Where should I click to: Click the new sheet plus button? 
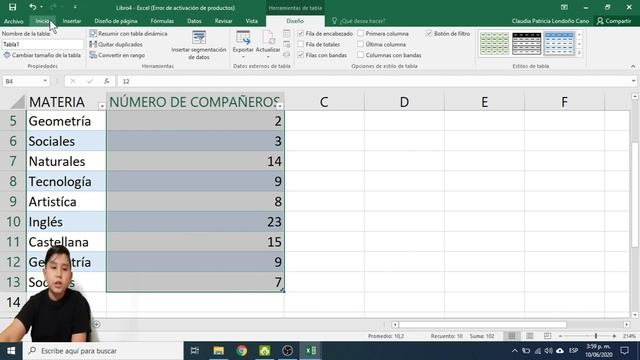pos(97,324)
